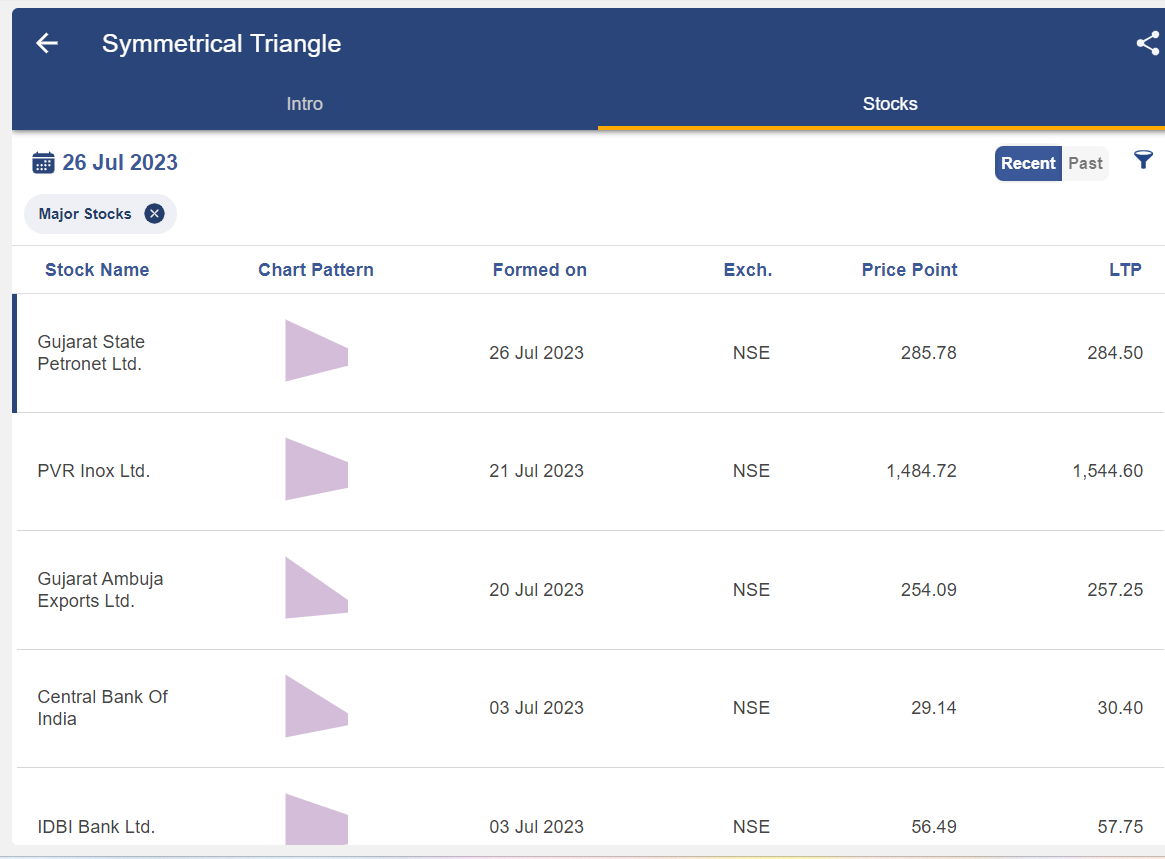View Gujarat Ambuja Exports pattern thumbnail
1165x859 pixels.
317,588
